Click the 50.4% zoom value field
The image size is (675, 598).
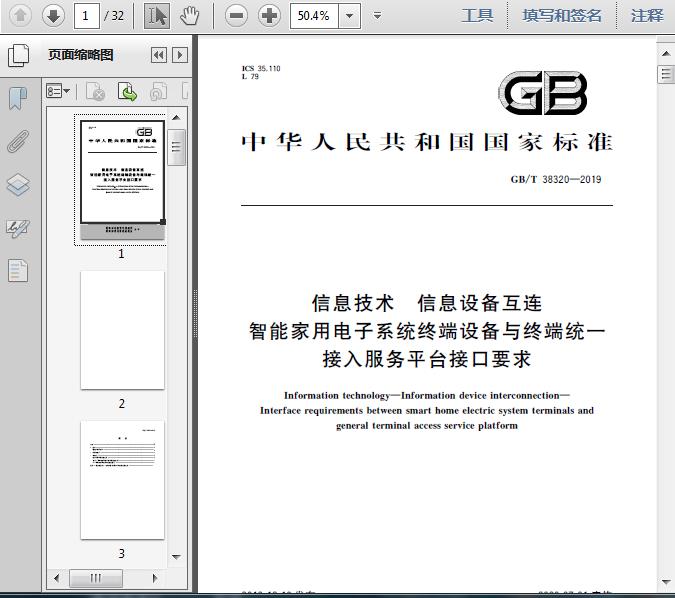coord(314,16)
